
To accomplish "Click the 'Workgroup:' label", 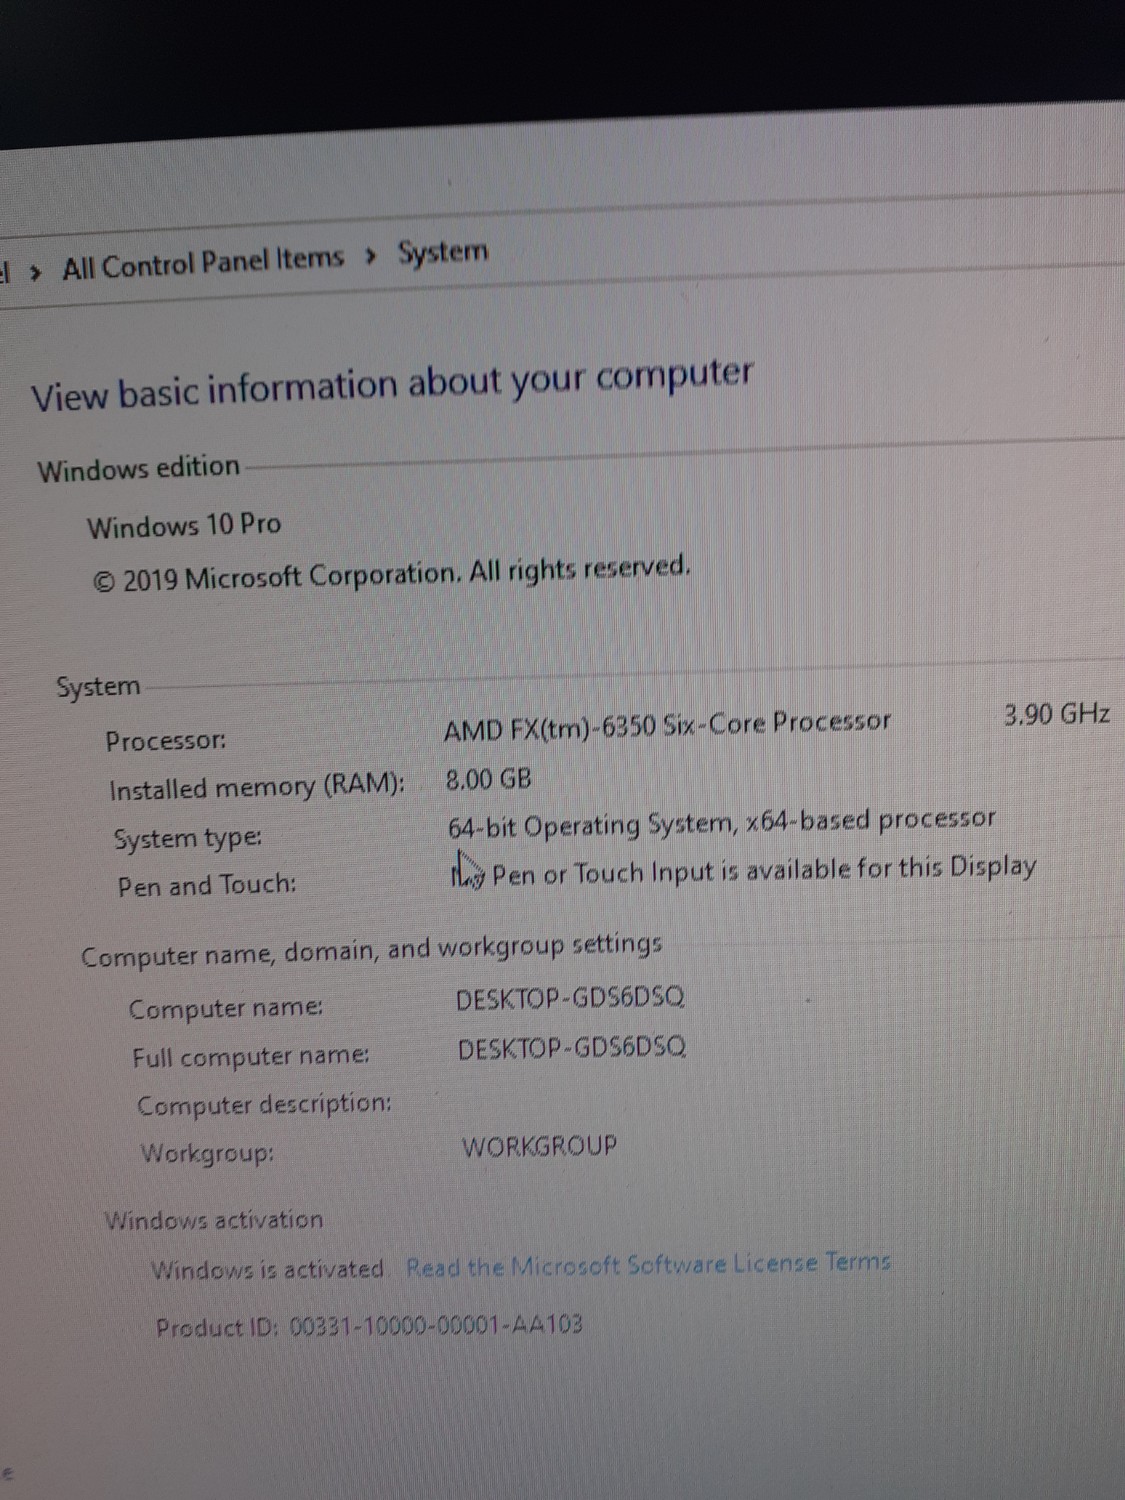I will coord(207,1153).
